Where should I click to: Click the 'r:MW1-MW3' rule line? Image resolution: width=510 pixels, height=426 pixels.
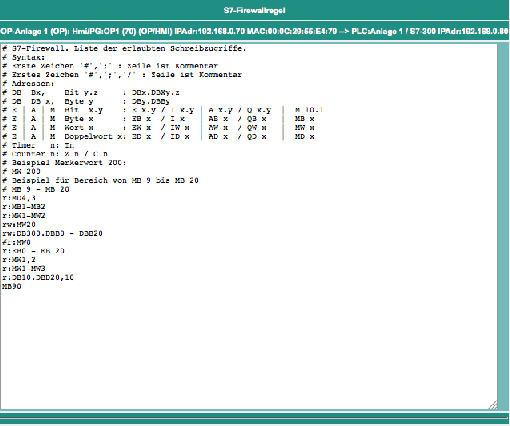tap(24, 268)
